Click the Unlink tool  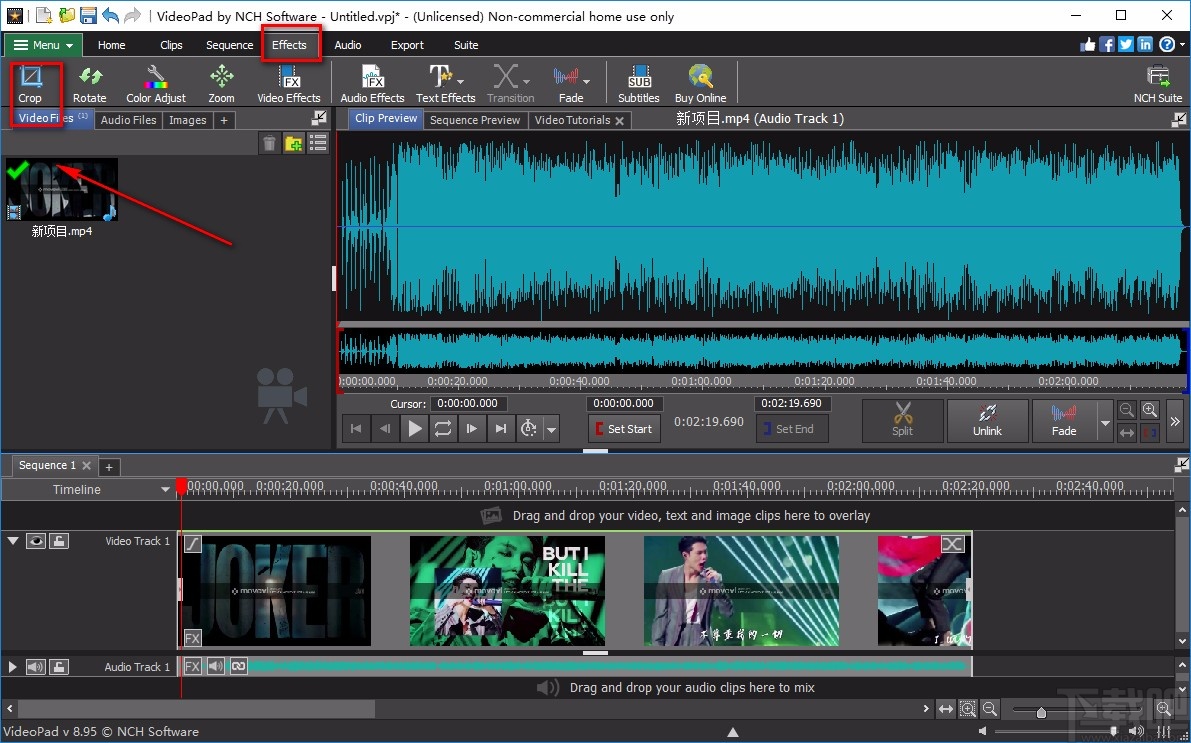[x=987, y=420]
